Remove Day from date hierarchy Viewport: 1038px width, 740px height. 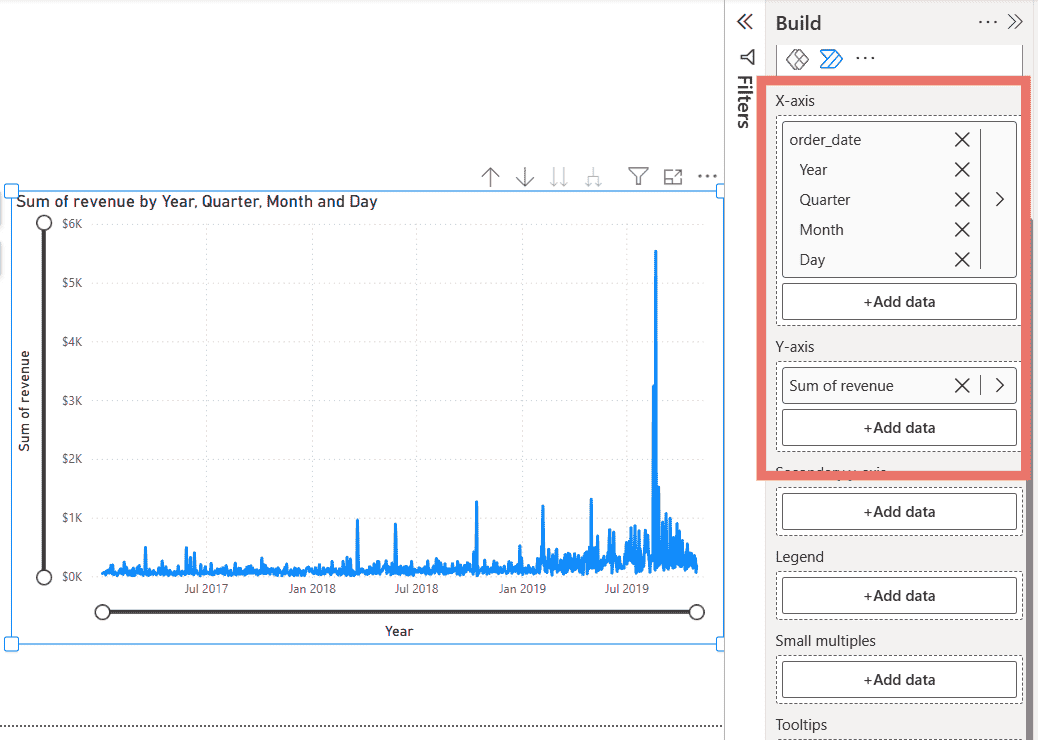click(962, 259)
